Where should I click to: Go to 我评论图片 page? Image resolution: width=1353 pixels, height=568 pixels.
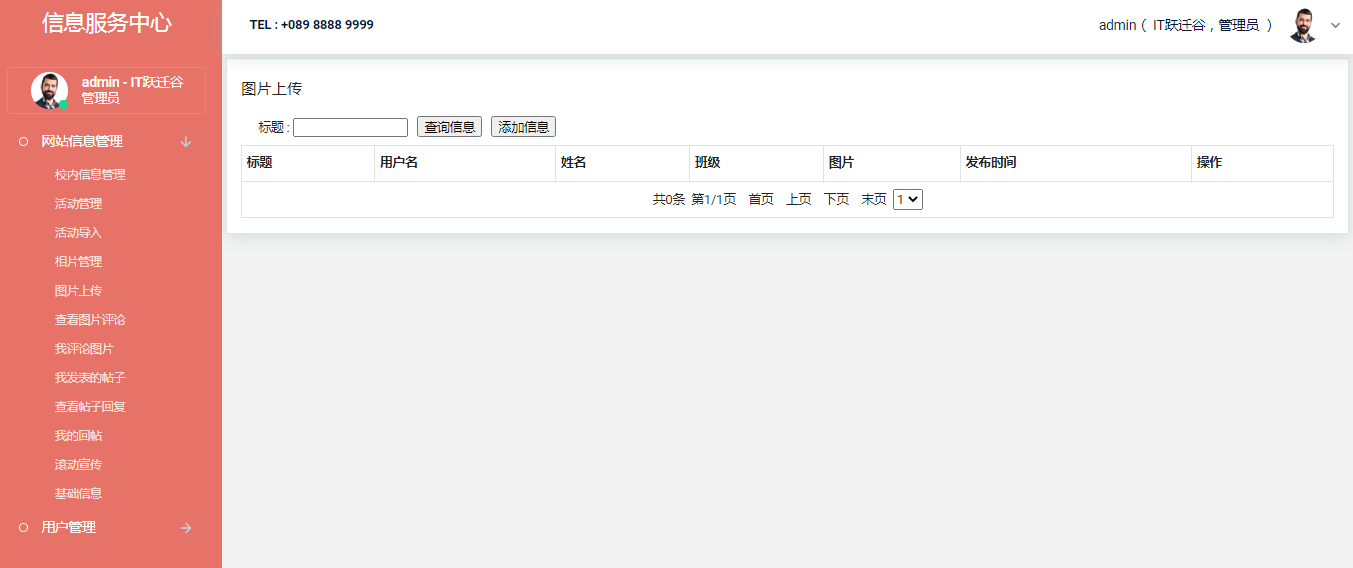click(84, 348)
